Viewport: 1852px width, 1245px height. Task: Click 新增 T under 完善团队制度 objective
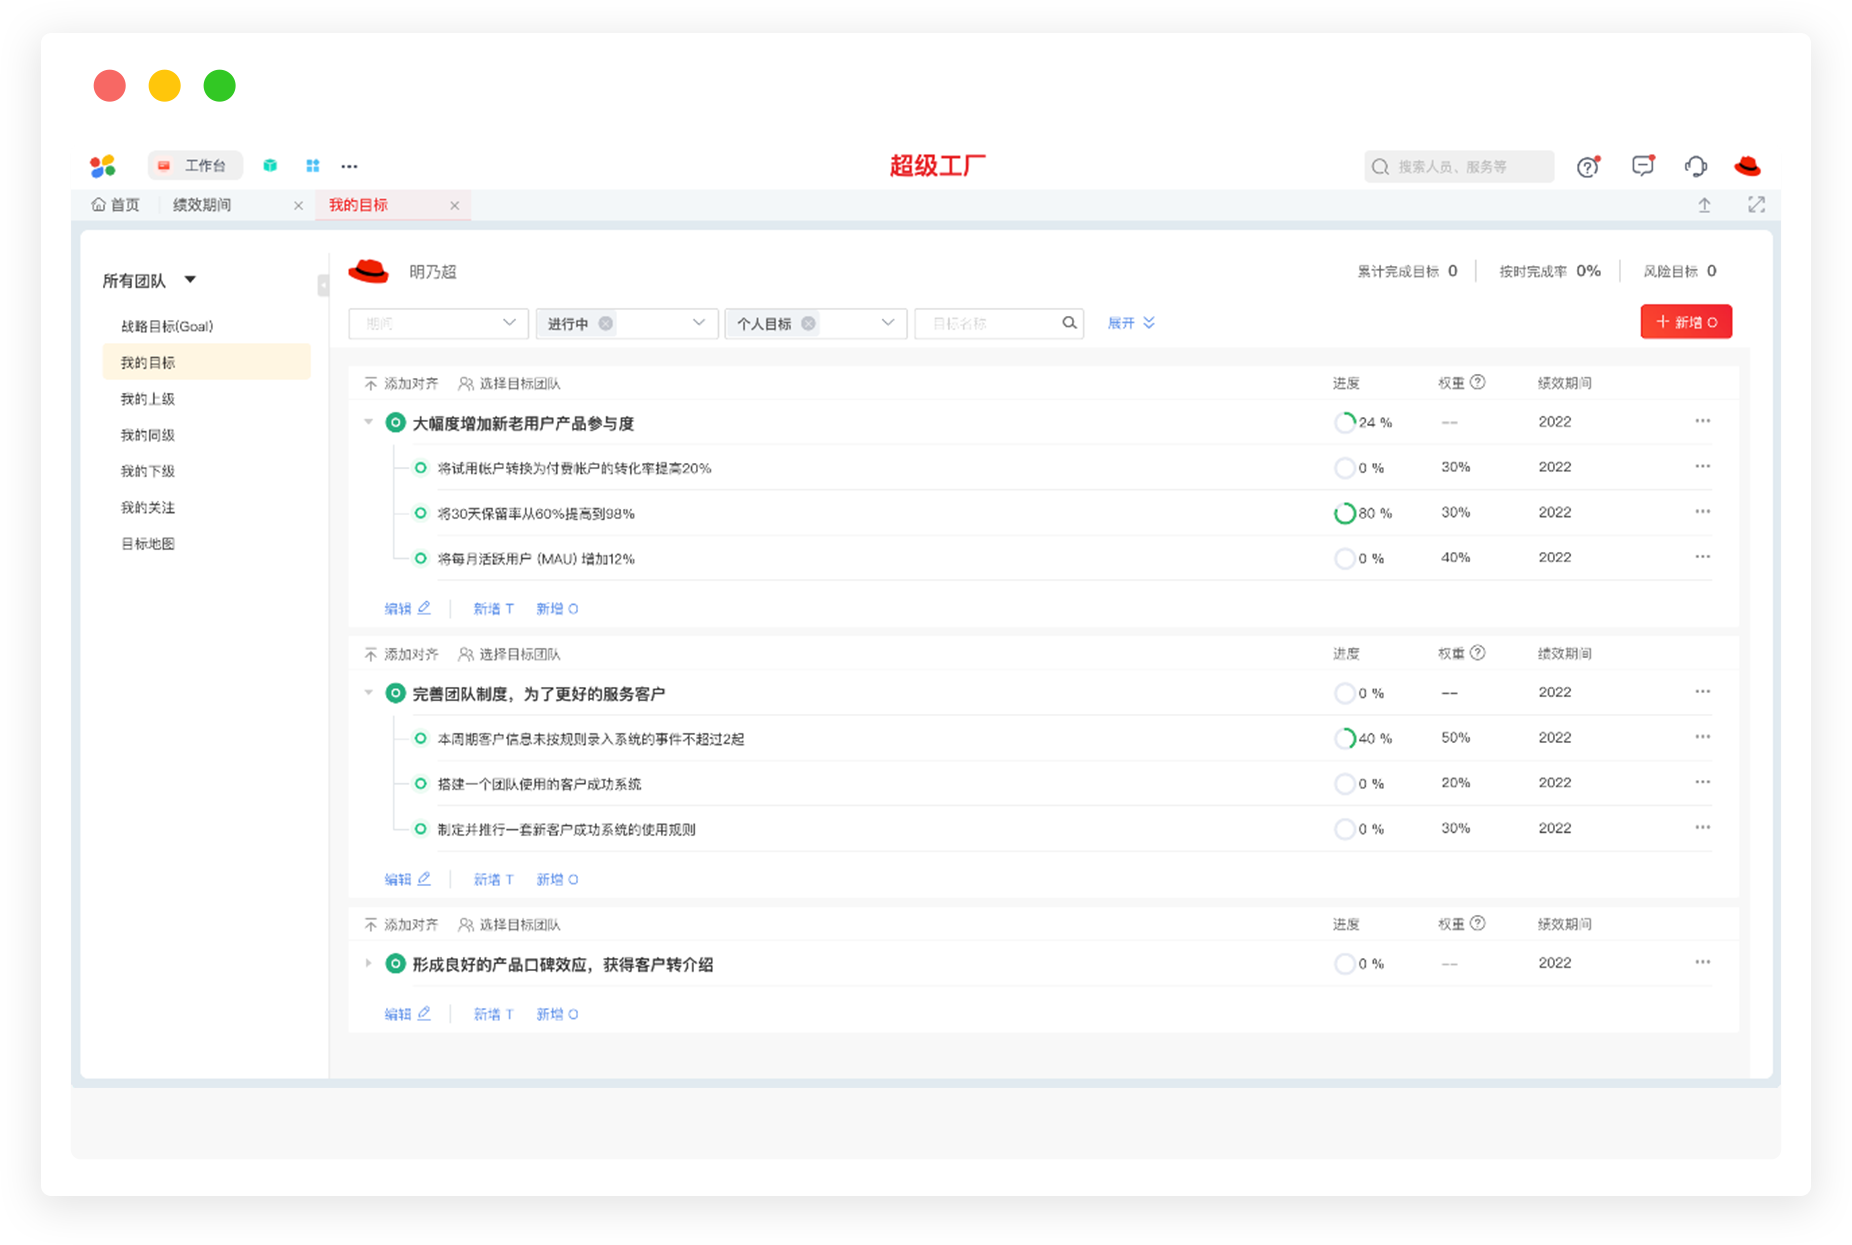coord(493,880)
